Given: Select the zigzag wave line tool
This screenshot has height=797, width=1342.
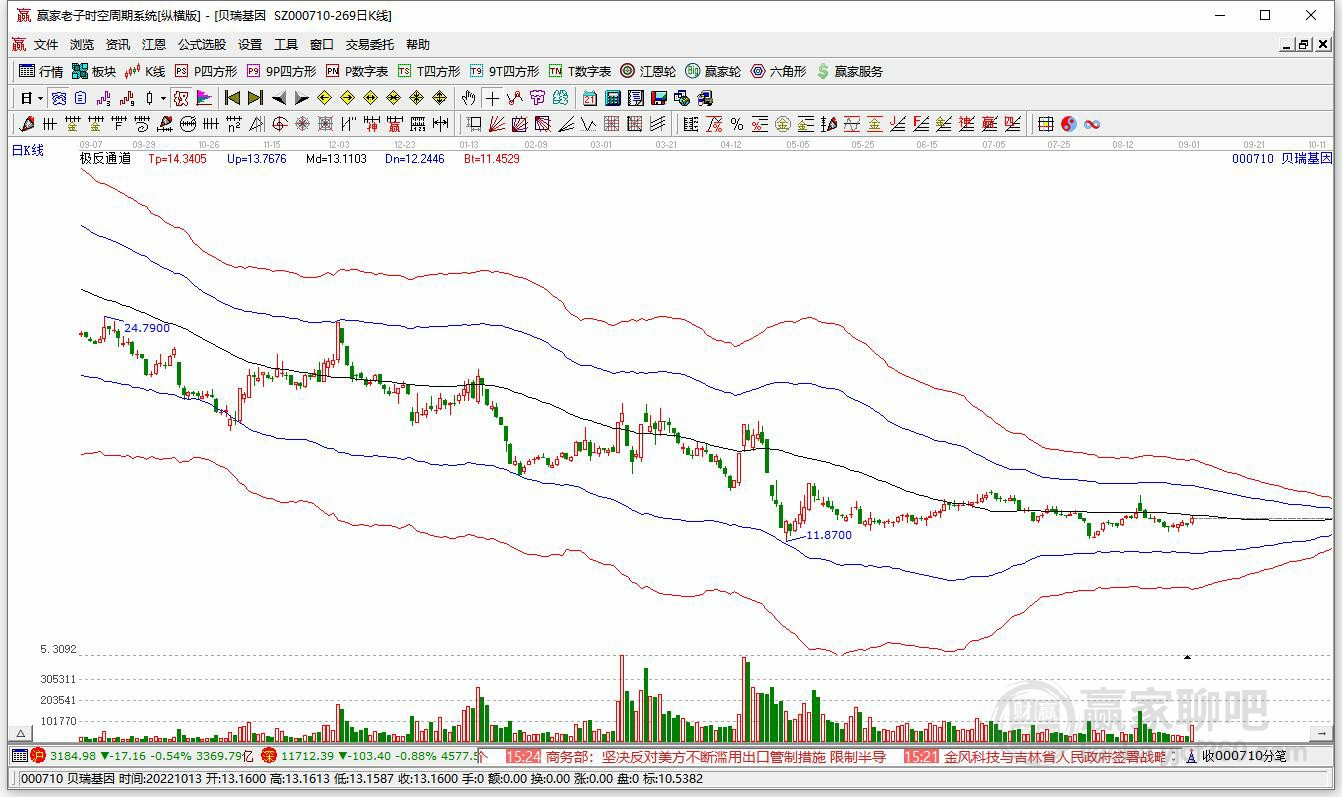Looking at the screenshot, I should coord(588,124).
